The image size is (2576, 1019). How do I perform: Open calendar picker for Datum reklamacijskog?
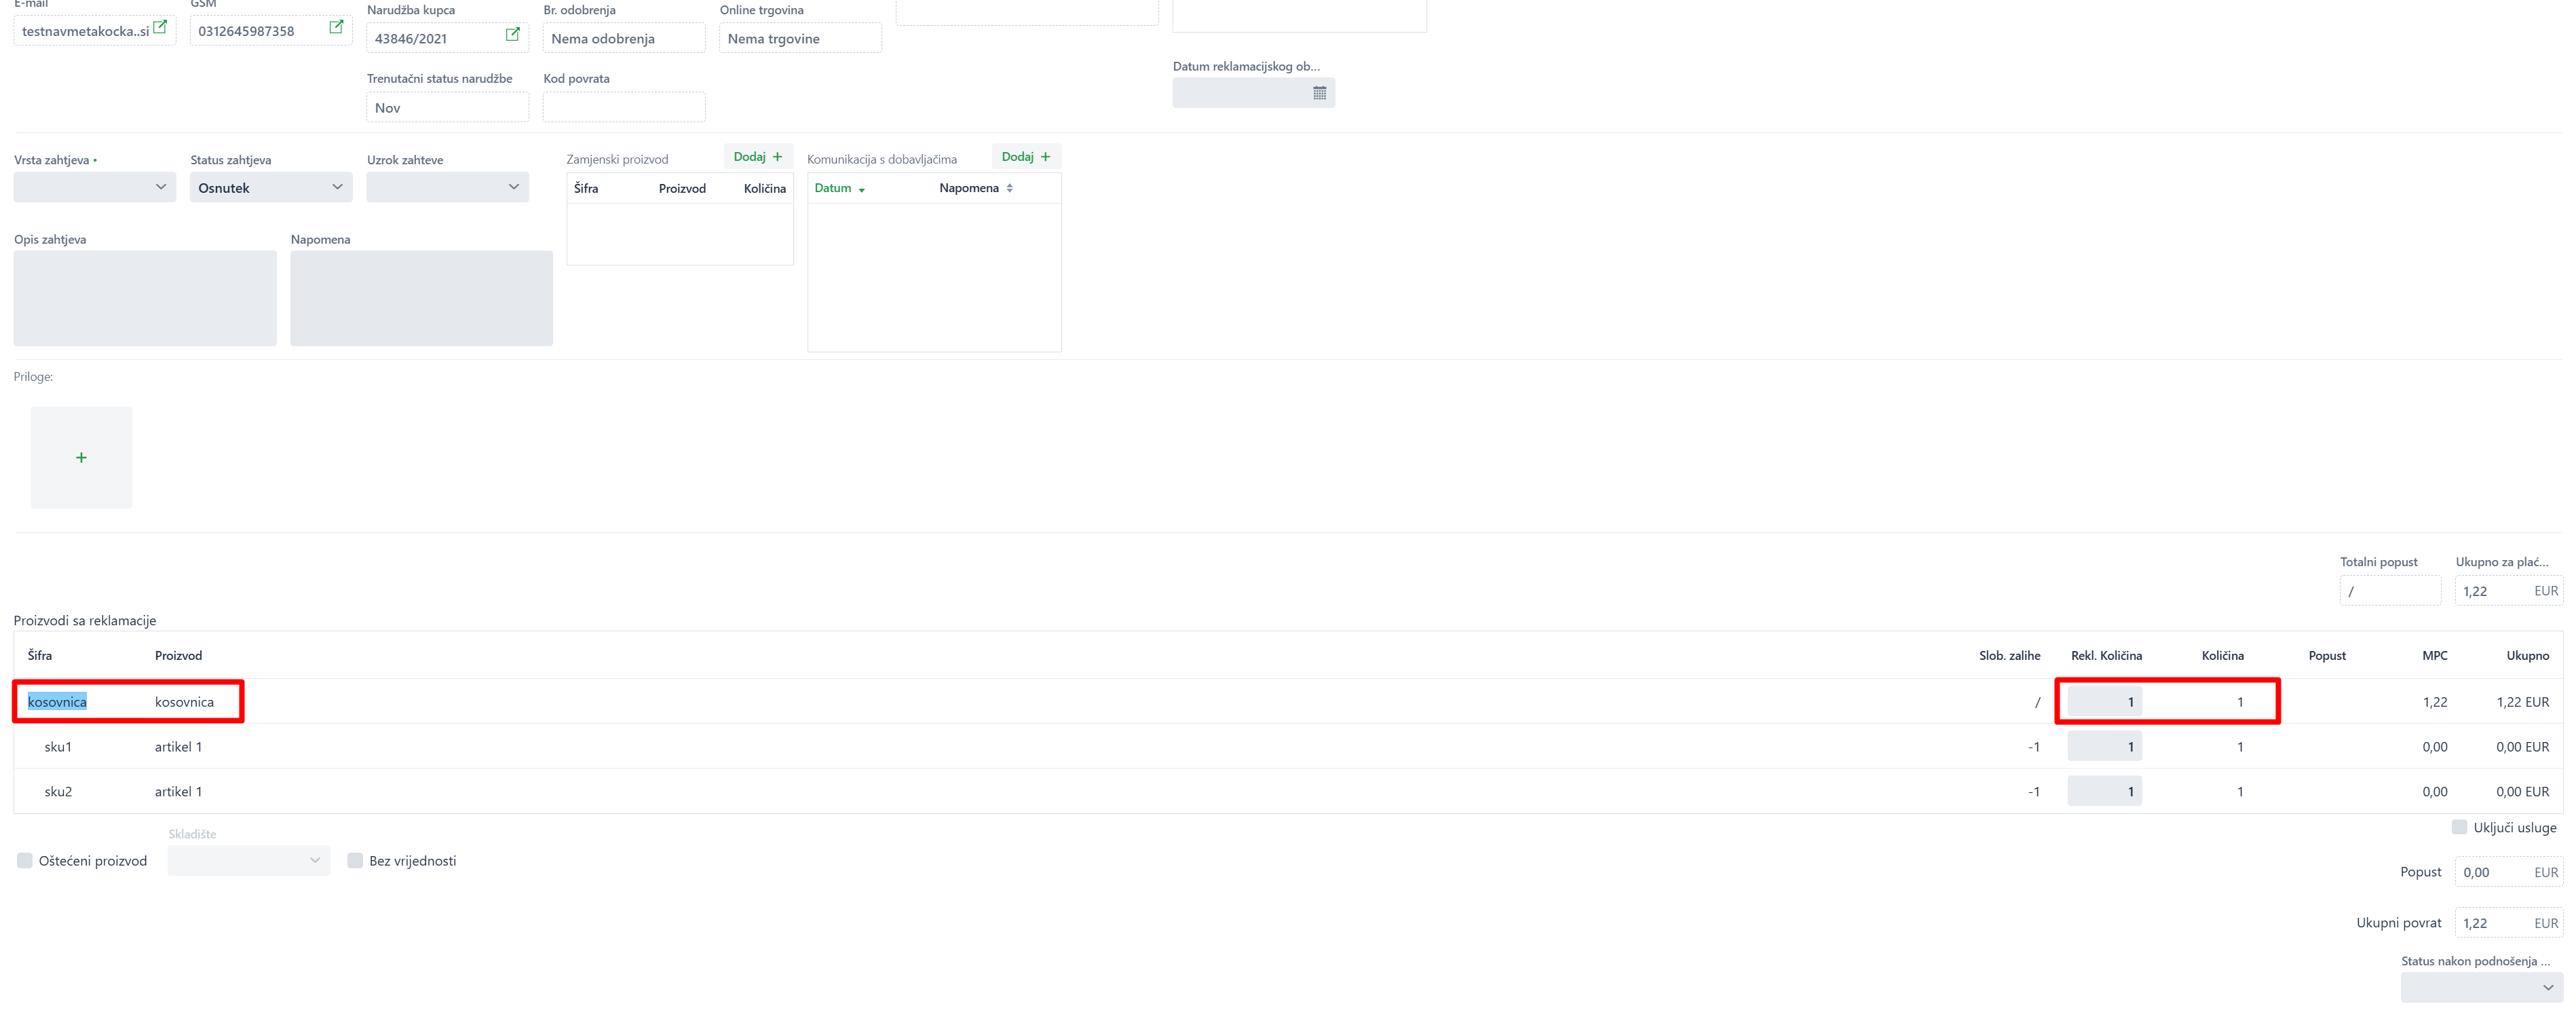(1319, 93)
